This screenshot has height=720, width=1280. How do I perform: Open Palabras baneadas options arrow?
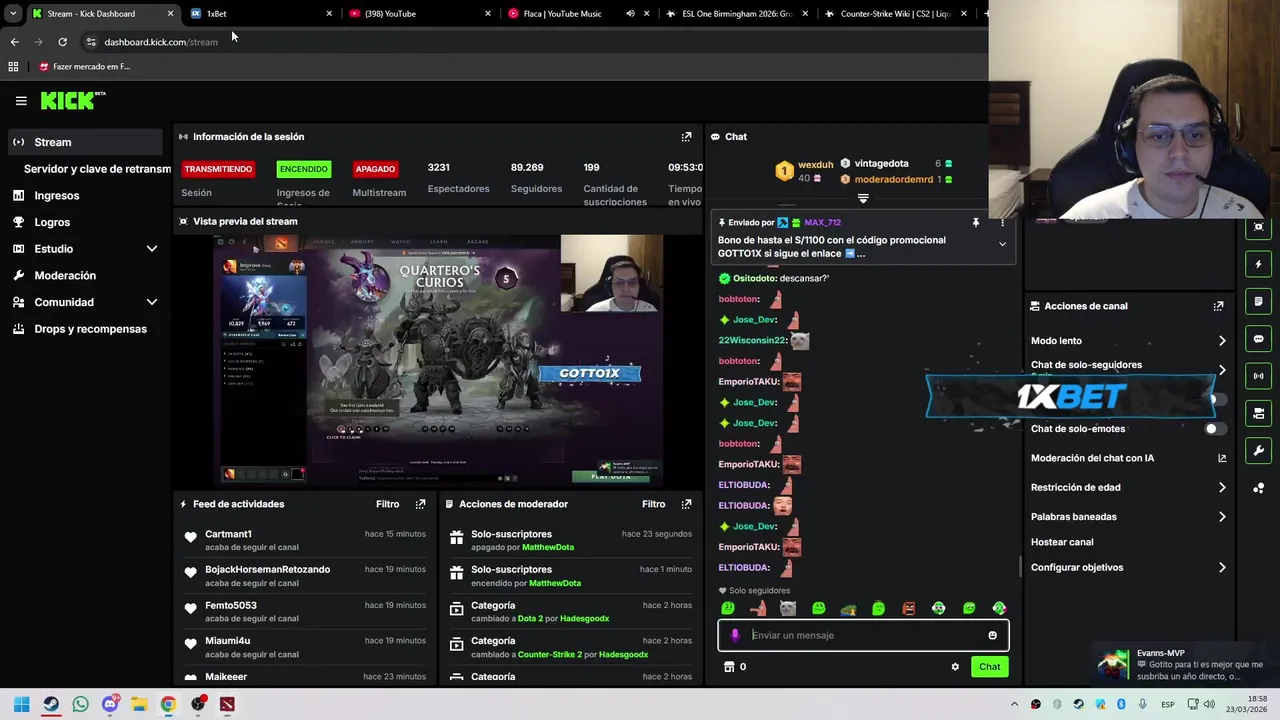tap(1222, 517)
